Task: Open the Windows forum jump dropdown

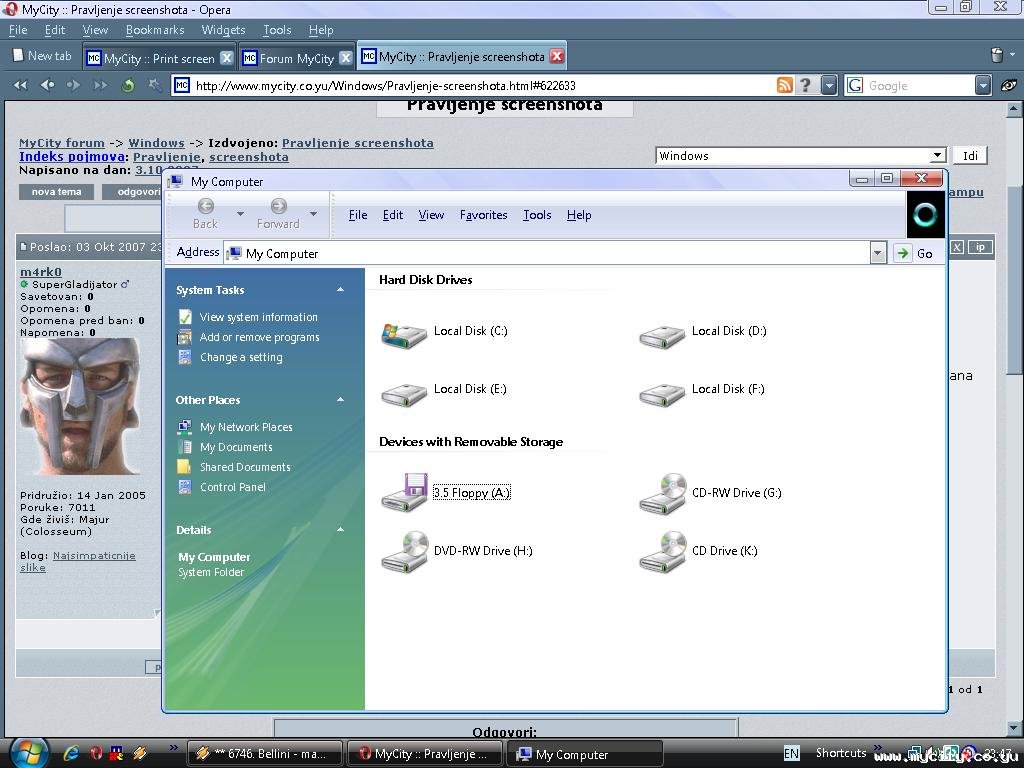Action: pyautogui.click(x=937, y=156)
